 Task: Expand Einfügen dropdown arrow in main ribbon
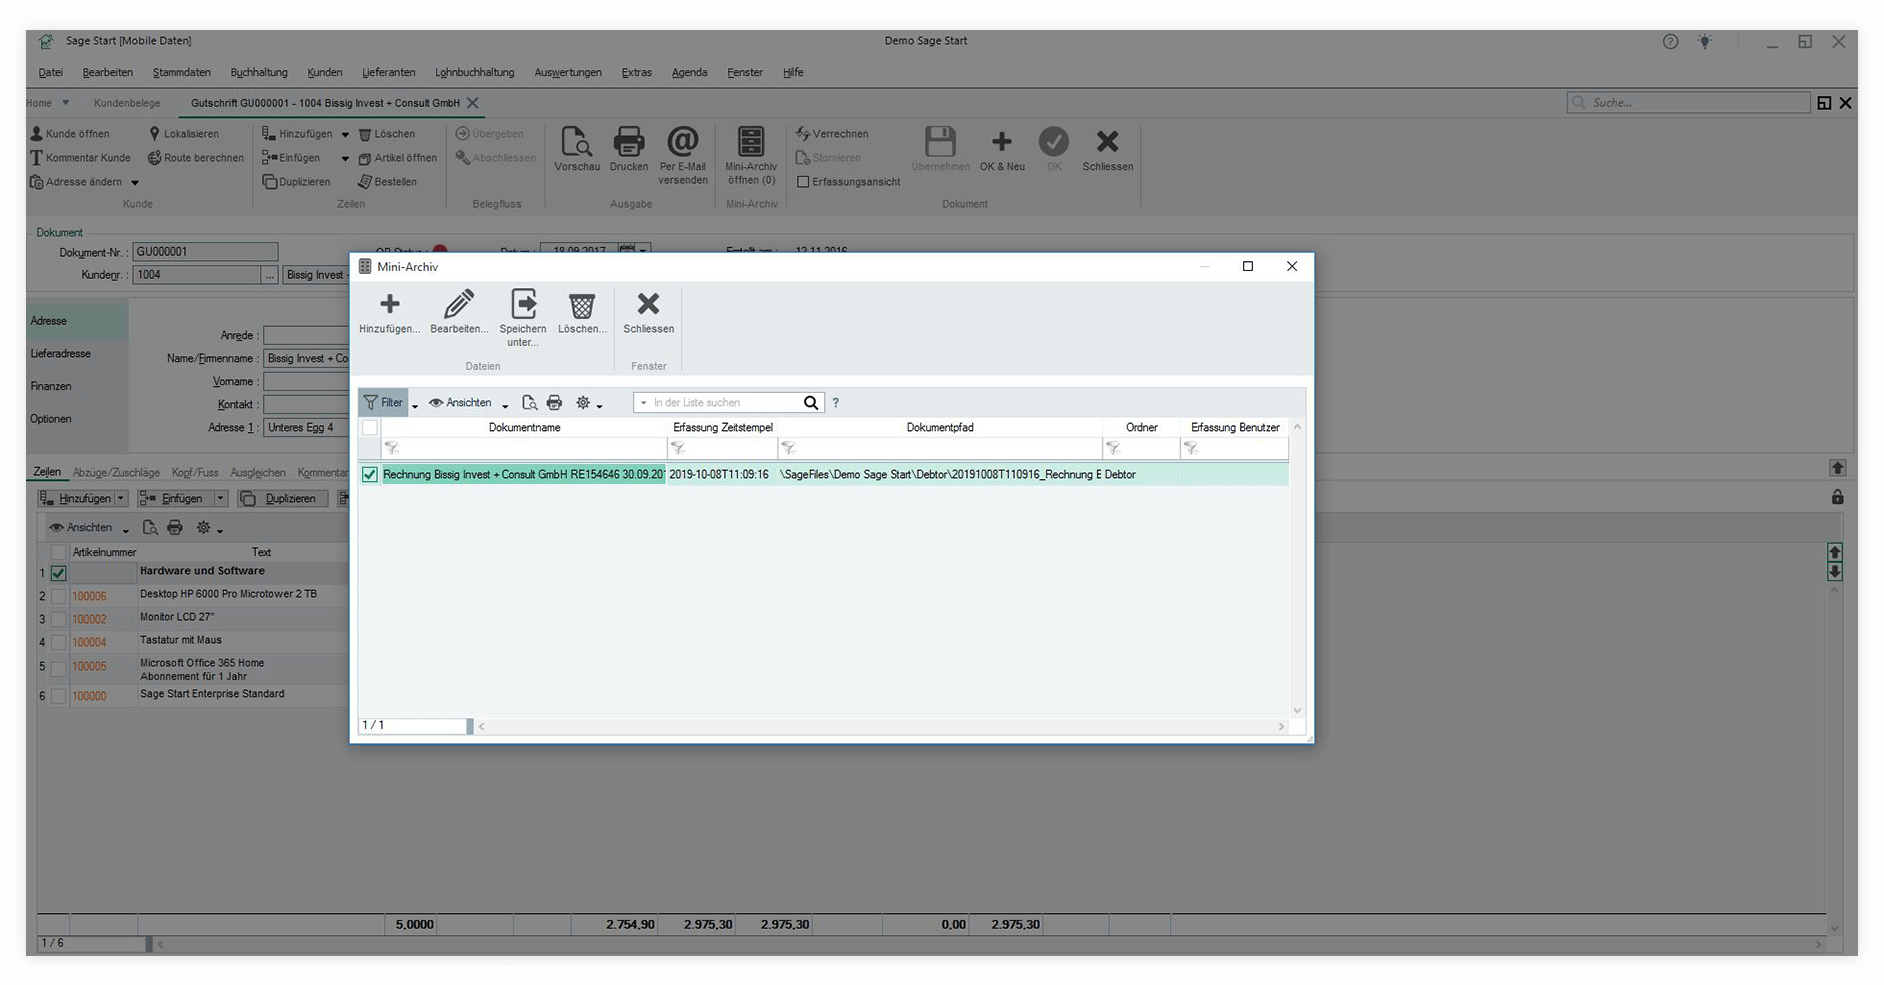345,158
